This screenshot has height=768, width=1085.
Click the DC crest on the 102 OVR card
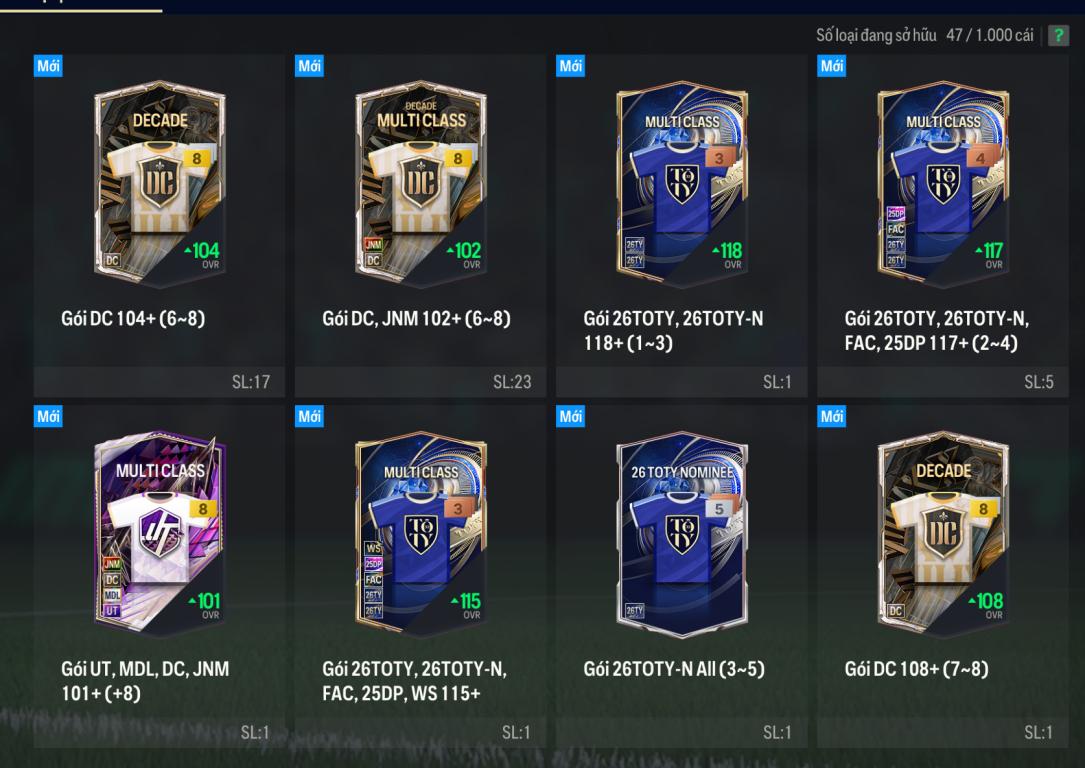coord(420,183)
